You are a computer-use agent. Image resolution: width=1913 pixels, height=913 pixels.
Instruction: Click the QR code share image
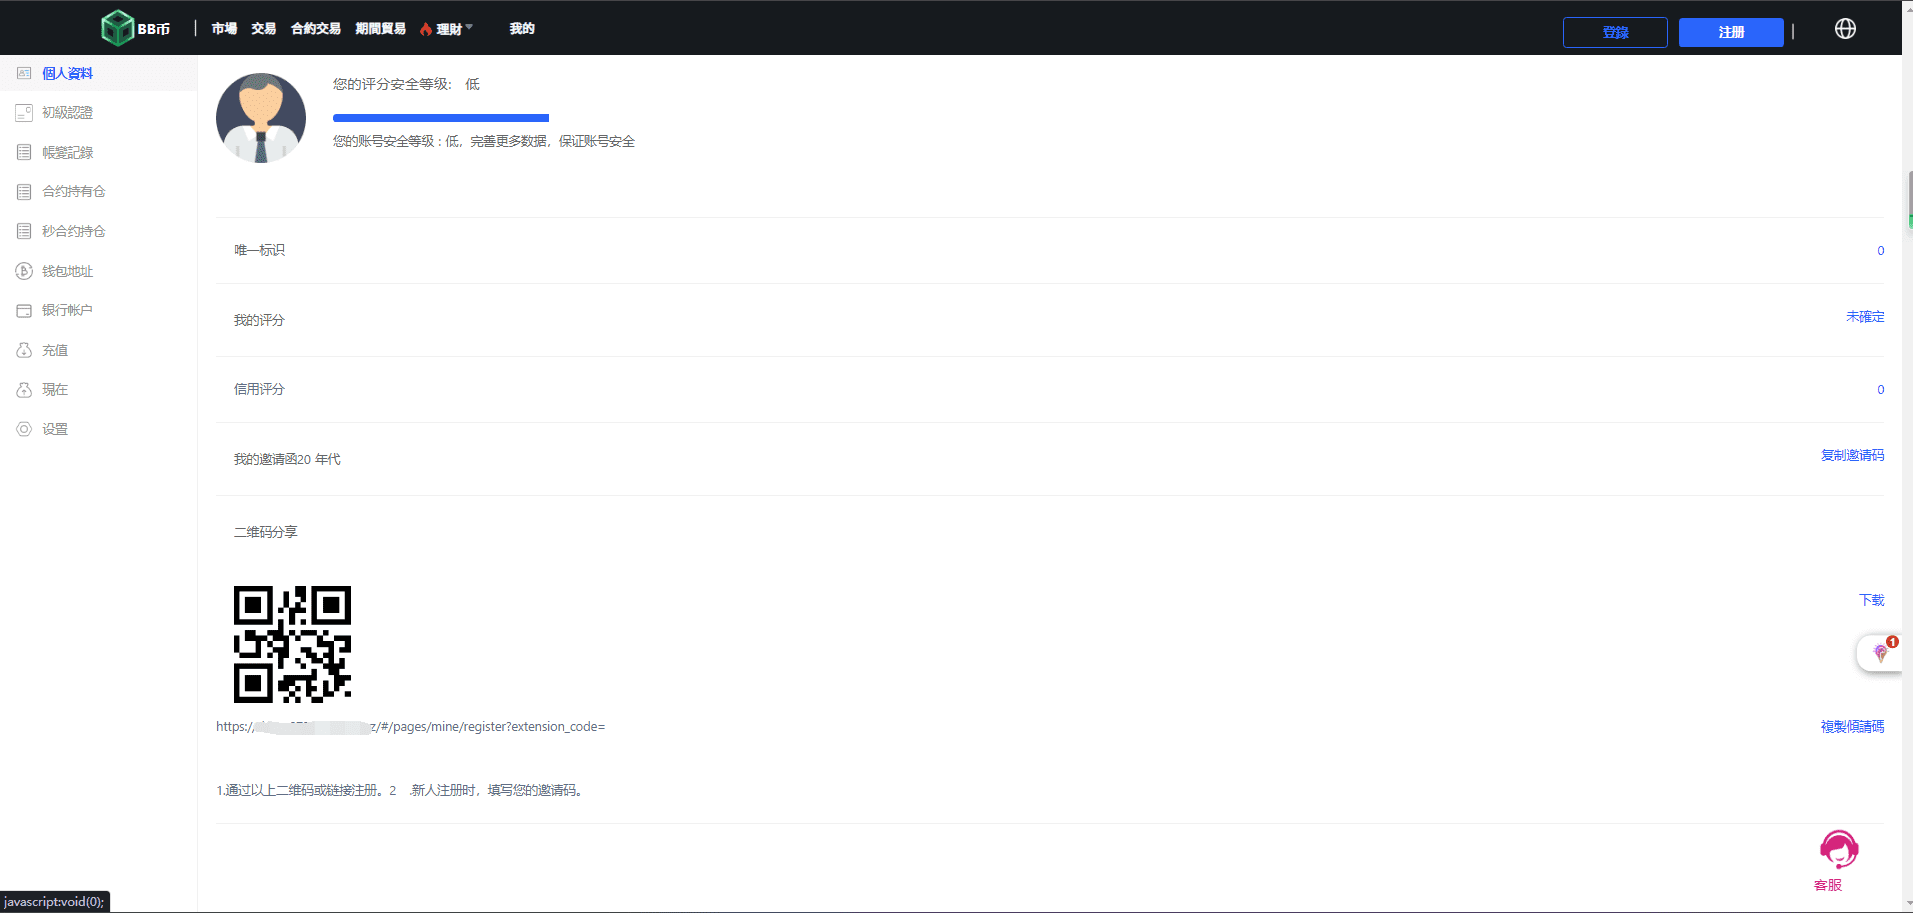pyautogui.click(x=292, y=644)
